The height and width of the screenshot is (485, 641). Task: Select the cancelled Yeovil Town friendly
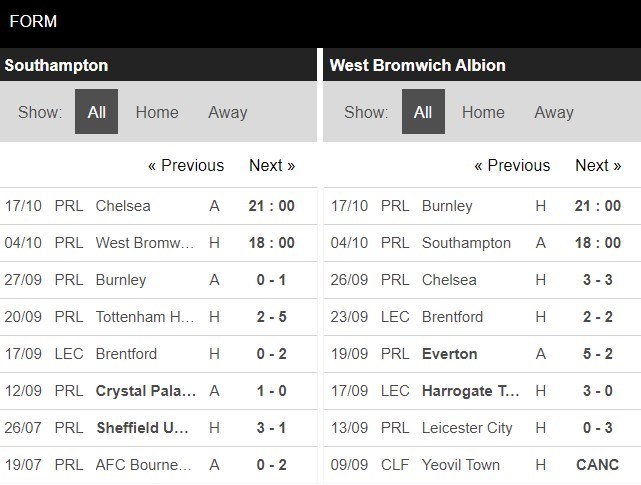click(461, 465)
